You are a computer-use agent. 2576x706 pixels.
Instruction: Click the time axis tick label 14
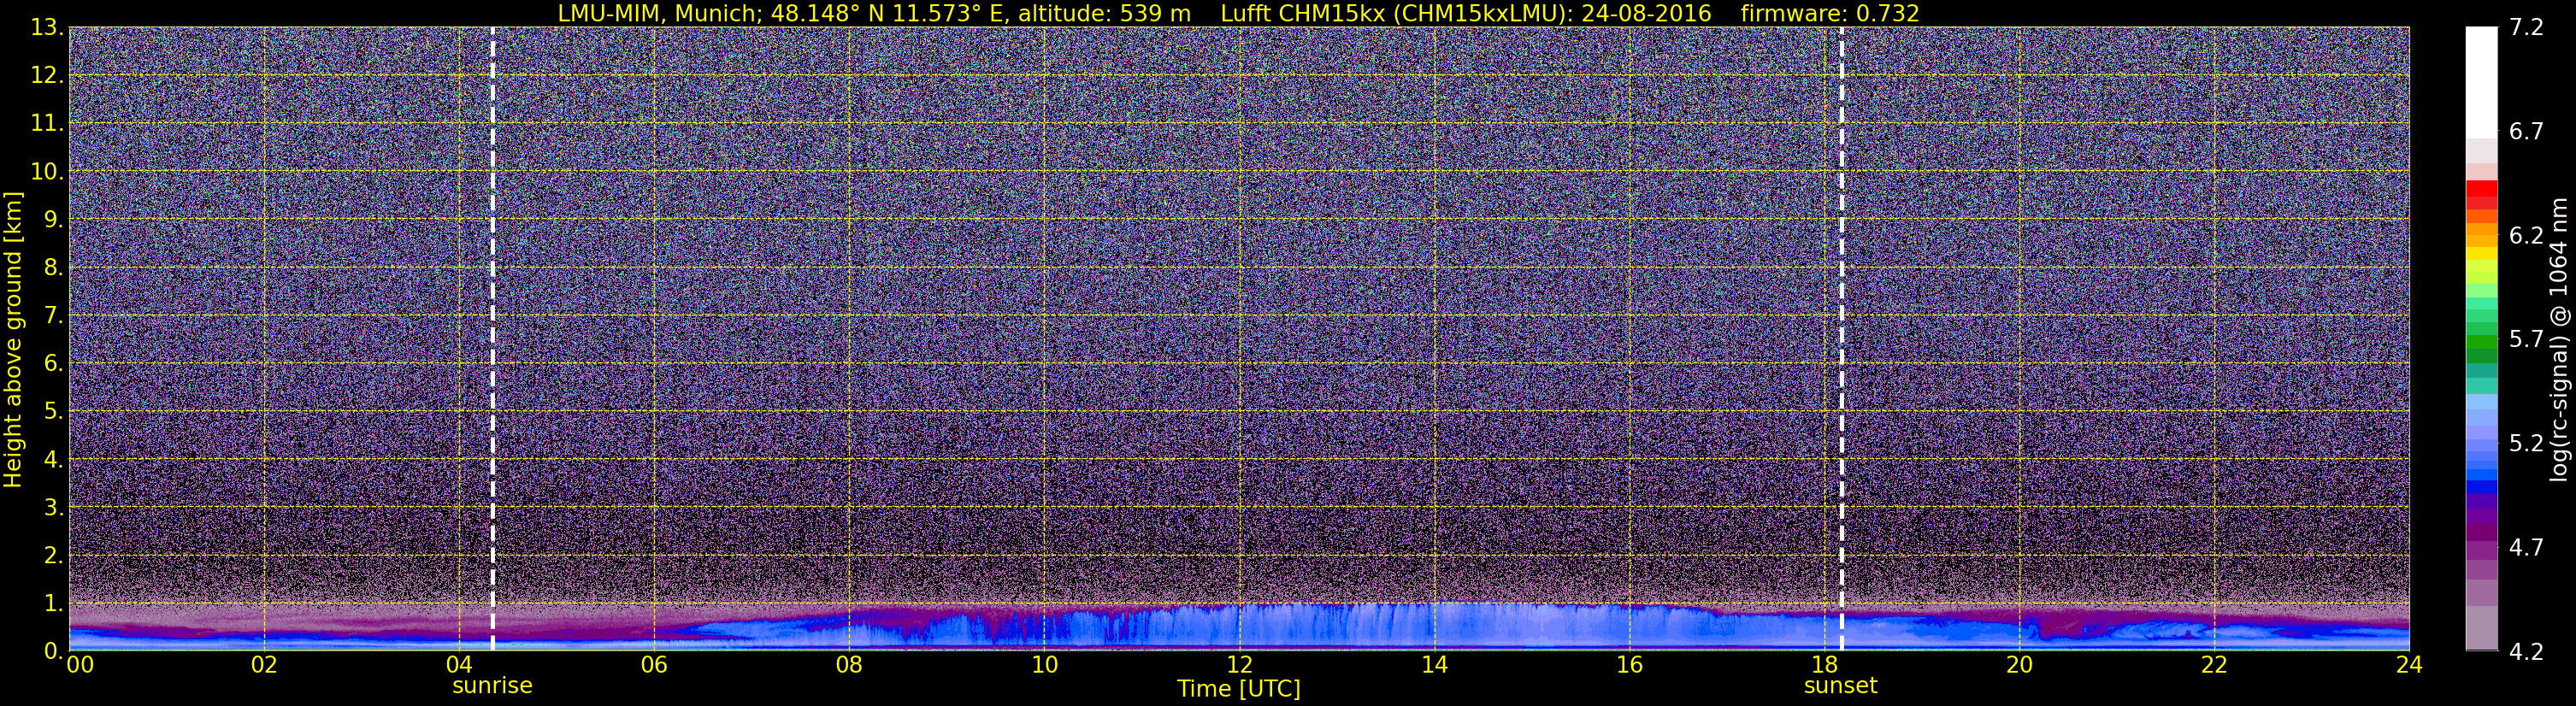click(1434, 665)
